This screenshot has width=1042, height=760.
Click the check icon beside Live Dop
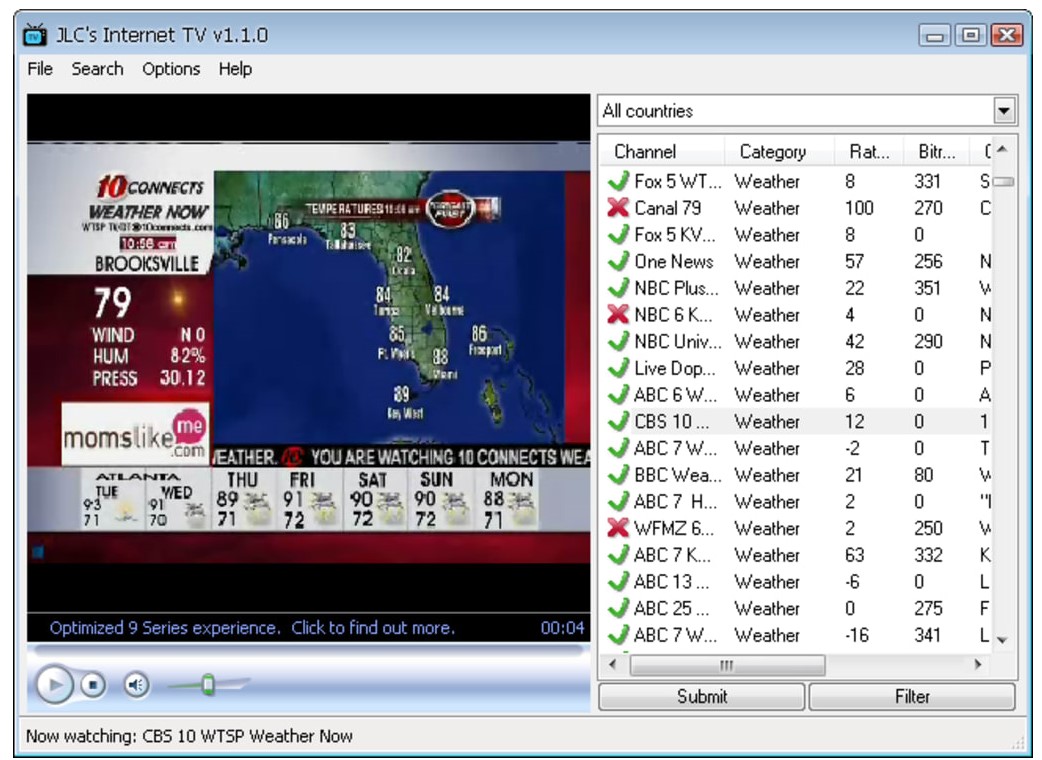[x=618, y=367]
